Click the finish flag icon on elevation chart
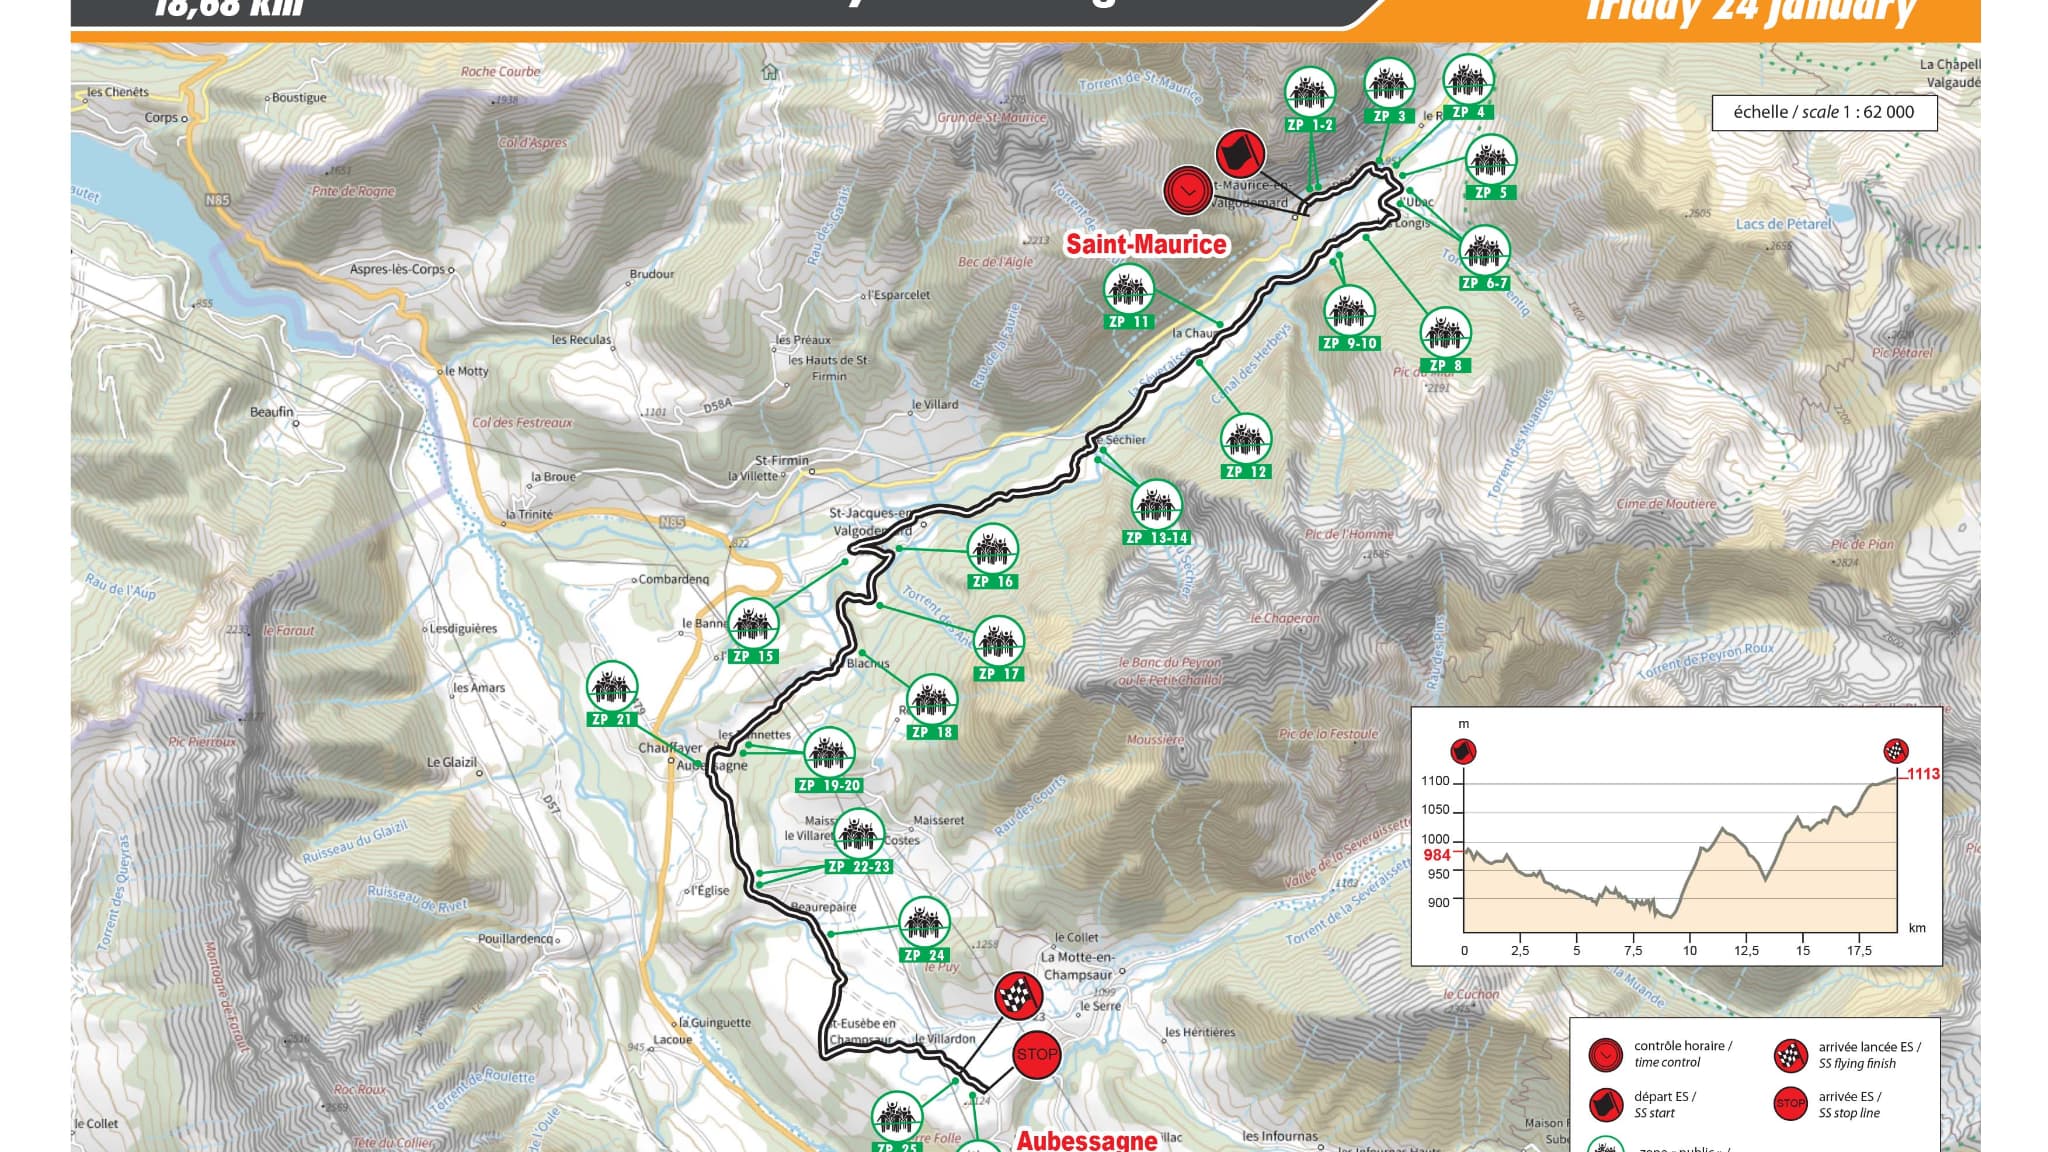Image resolution: width=2048 pixels, height=1152 pixels. (1896, 751)
